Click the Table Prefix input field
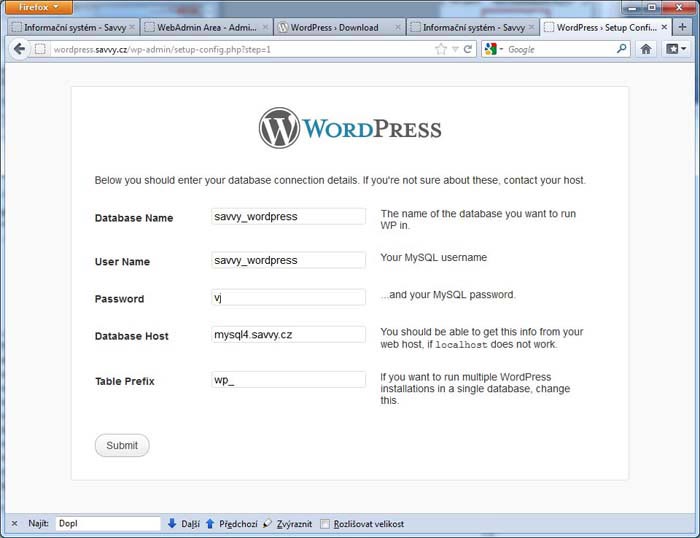 click(288, 380)
